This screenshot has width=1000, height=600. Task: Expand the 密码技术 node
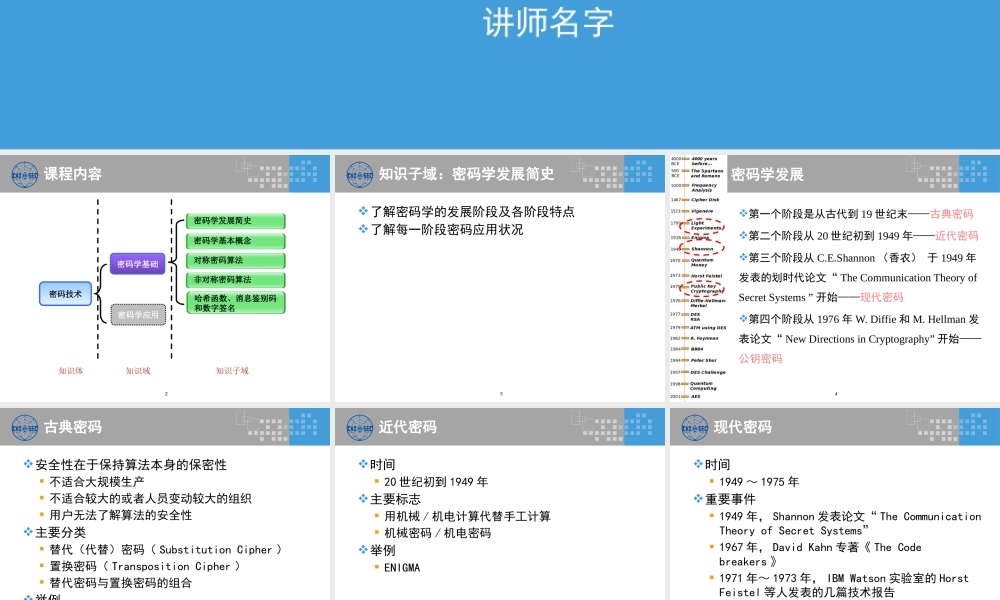pyautogui.click(x=67, y=291)
